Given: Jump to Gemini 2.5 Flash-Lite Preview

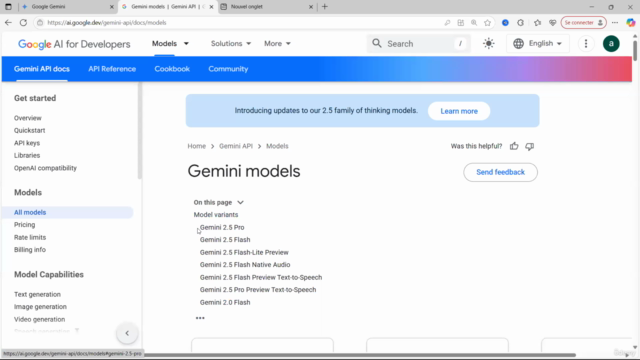Looking at the screenshot, I should tap(244, 252).
